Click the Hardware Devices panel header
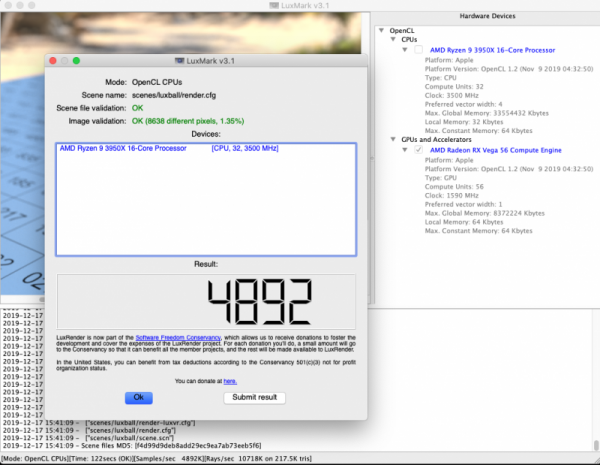 click(487, 16)
